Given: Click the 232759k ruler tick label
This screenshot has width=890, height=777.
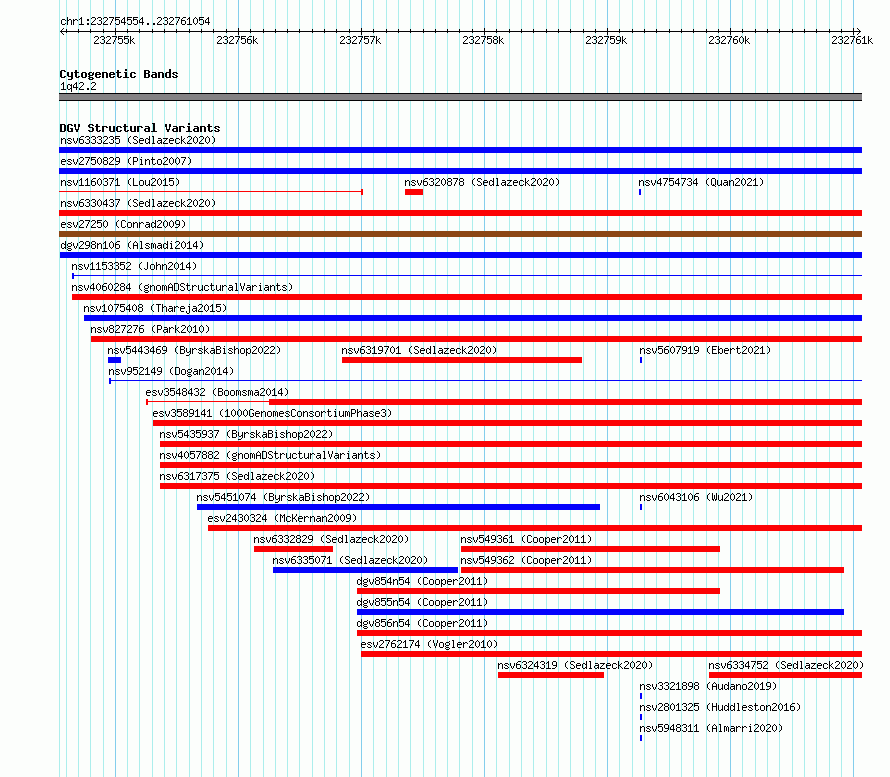Looking at the screenshot, I should (606, 40).
